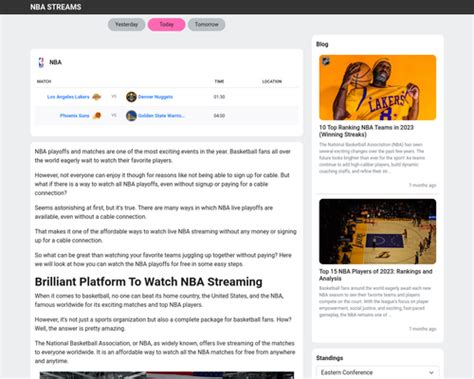Click the 04:00 match time
The image size is (474, 379).
coord(219,116)
